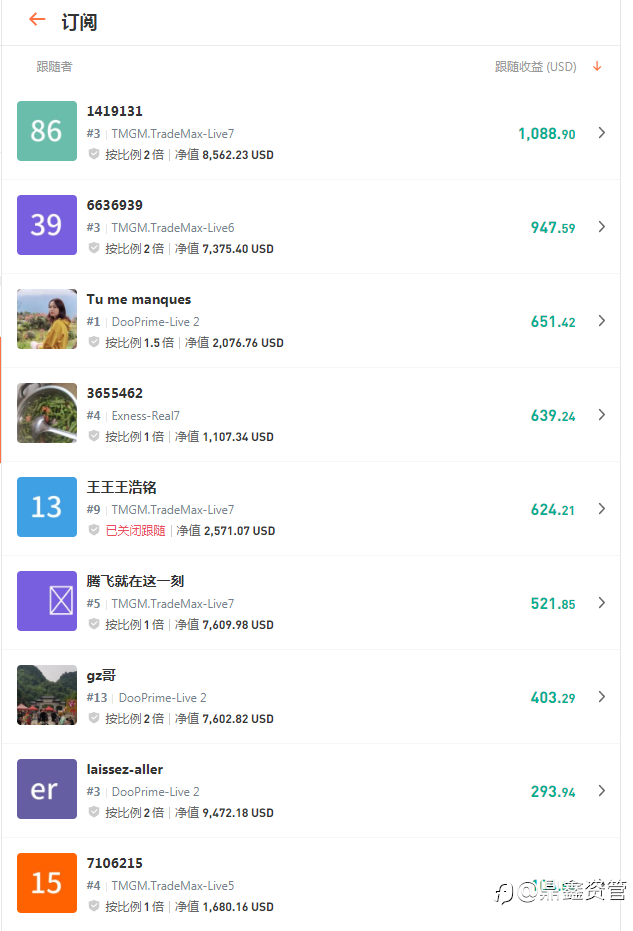Select the orange 15 avatar of 7106215
Image resolution: width=633 pixels, height=931 pixels.
(x=47, y=883)
